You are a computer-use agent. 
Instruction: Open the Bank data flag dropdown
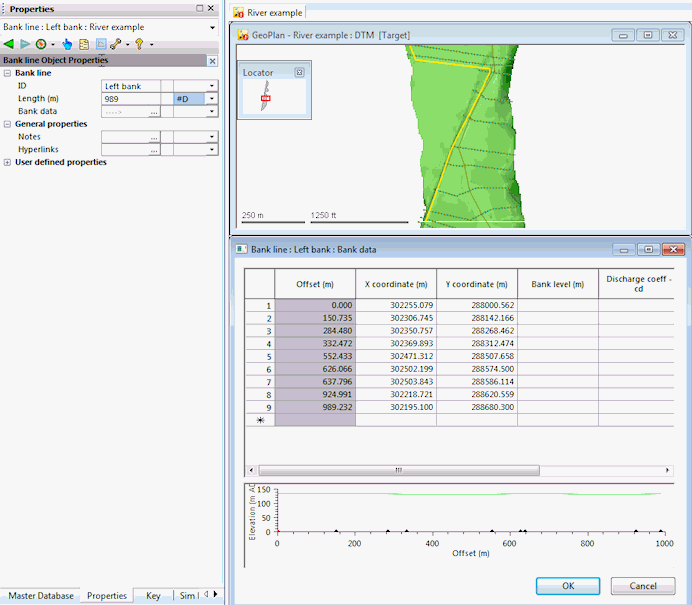pyautogui.click(x=212, y=112)
